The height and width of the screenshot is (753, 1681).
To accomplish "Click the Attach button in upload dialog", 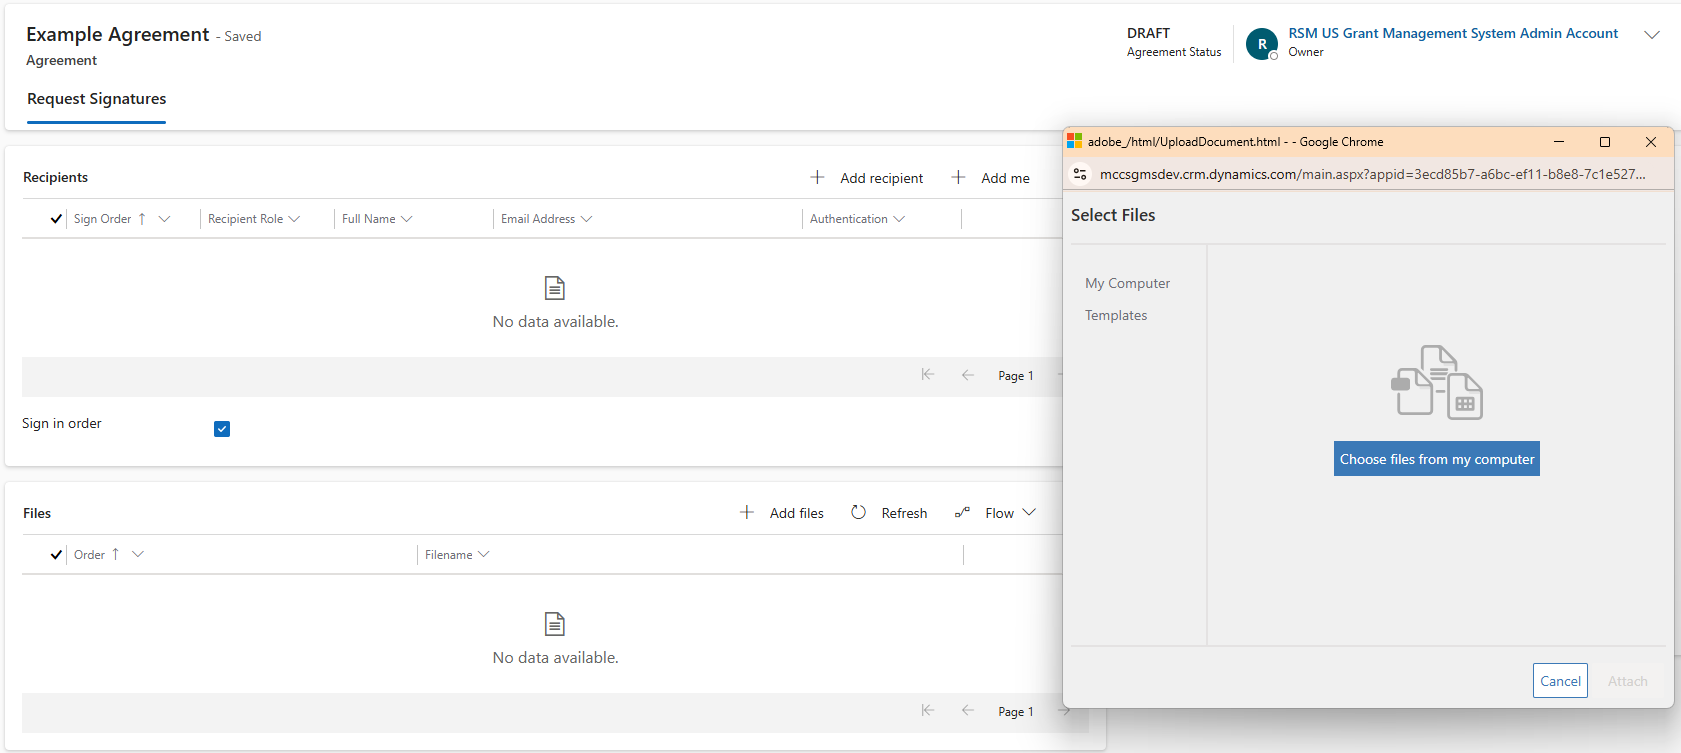I will tap(1627, 681).
